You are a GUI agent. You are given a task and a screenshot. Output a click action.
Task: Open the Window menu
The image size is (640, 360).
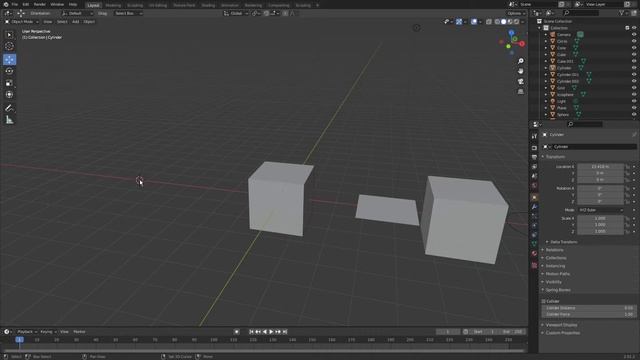(57, 4)
